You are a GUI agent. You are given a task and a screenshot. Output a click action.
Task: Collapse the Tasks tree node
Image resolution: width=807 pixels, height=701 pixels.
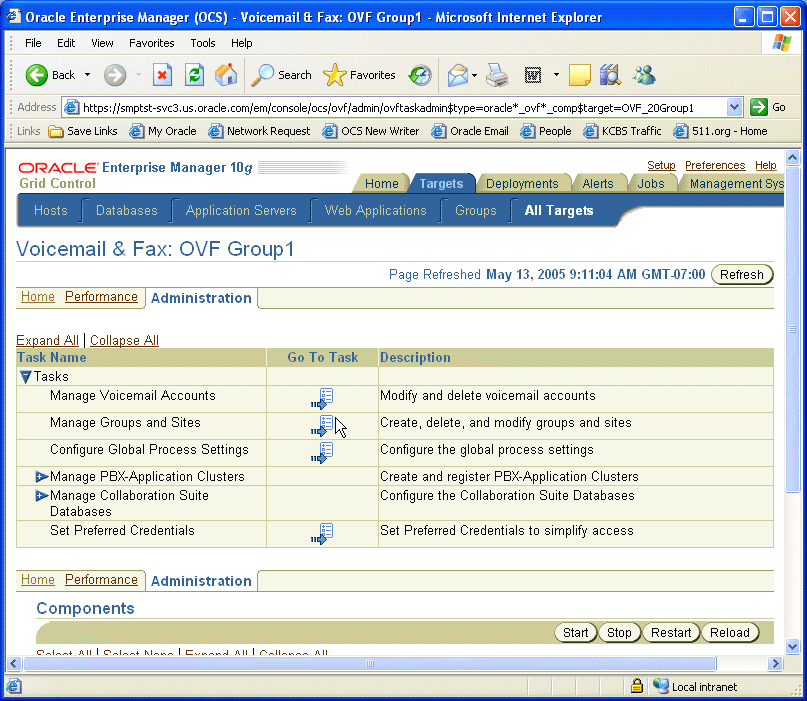24,376
